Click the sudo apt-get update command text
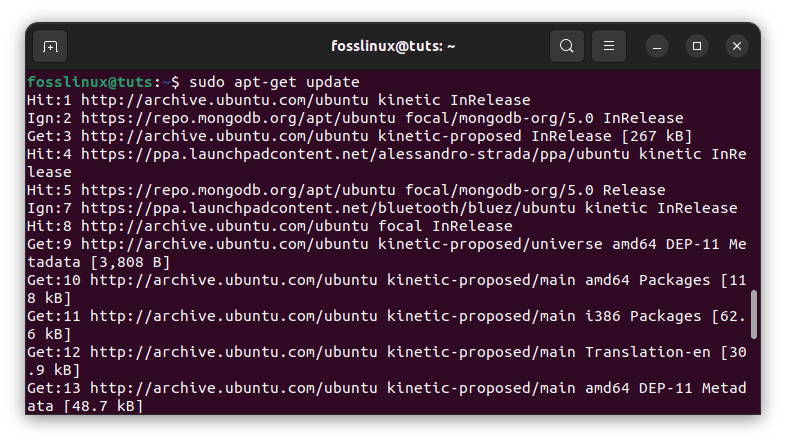 point(274,82)
